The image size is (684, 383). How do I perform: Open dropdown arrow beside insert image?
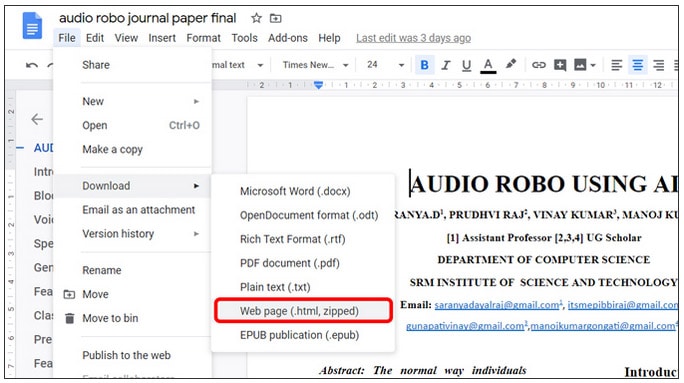pos(593,65)
